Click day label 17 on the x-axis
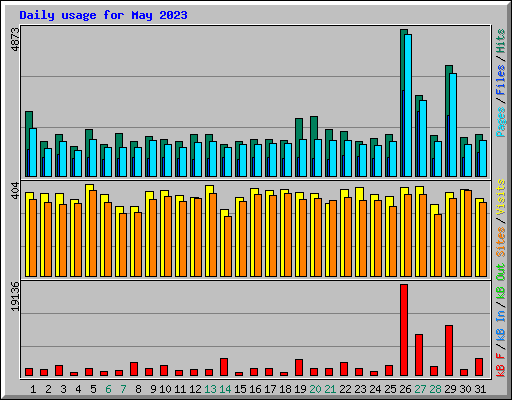 click(x=270, y=389)
